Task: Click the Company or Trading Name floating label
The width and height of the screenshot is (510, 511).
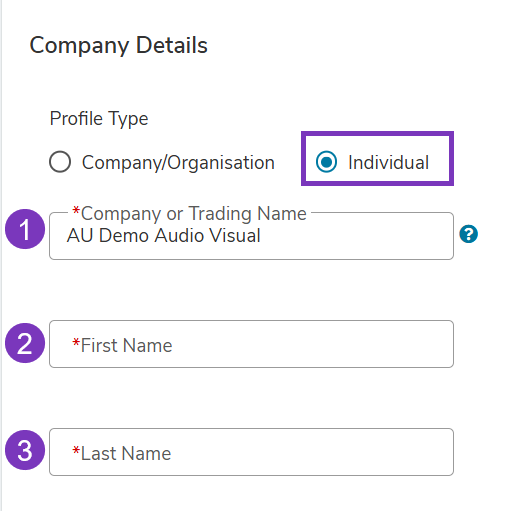Action: tap(189, 213)
